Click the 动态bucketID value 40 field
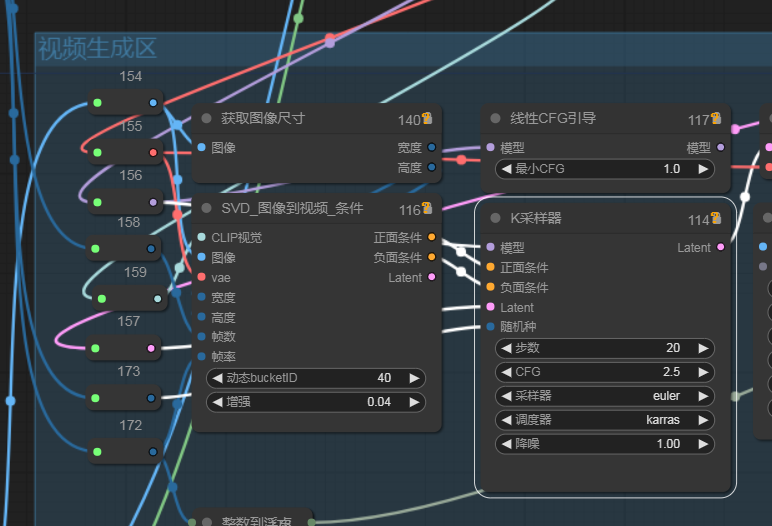Image resolution: width=772 pixels, height=526 pixels. pyautogui.click(x=316, y=378)
